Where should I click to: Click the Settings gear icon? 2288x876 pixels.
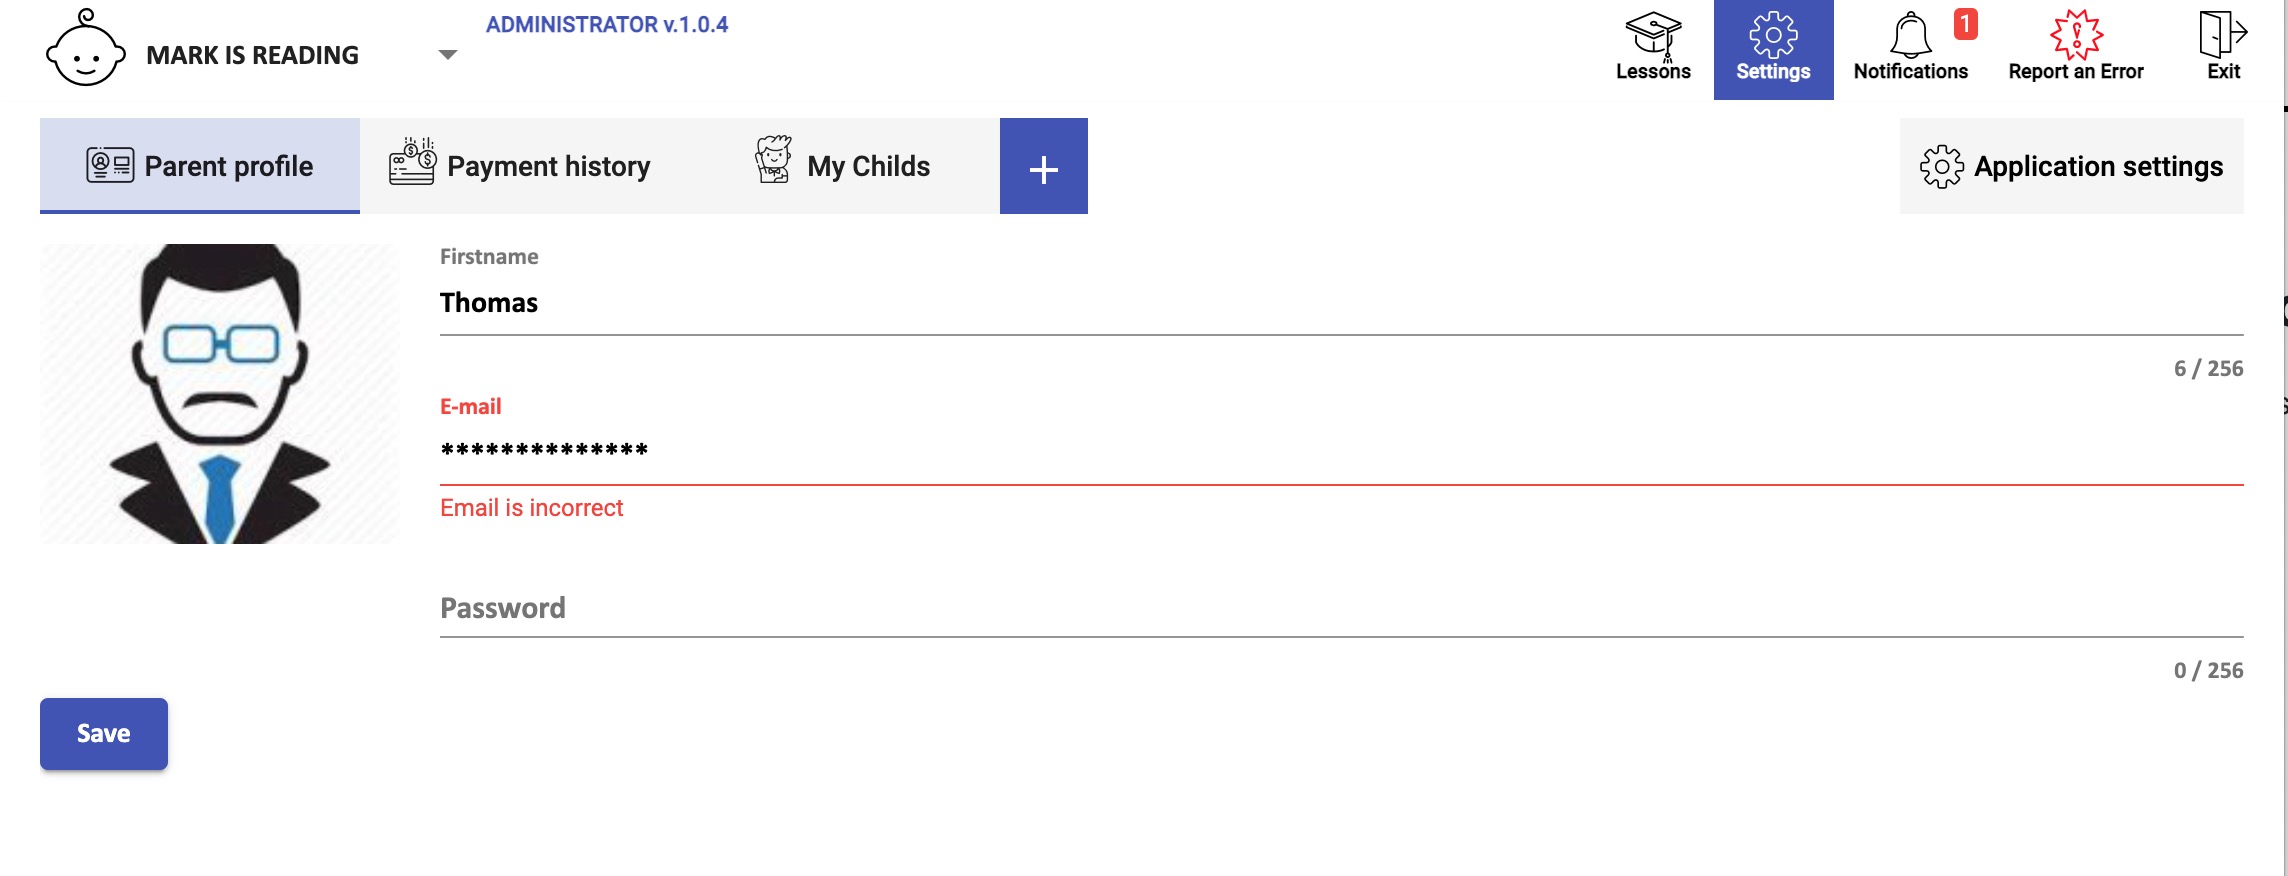click(1773, 35)
